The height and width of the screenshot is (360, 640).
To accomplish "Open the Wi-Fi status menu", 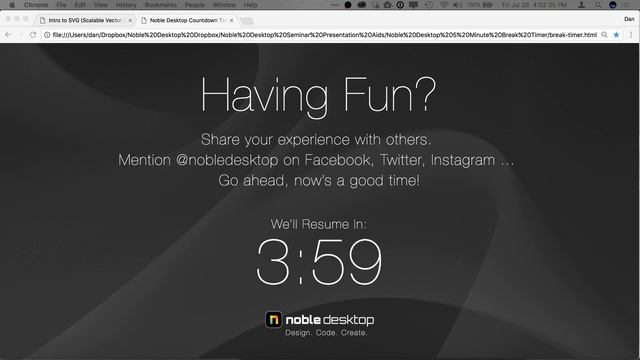I will [x=444, y=5].
